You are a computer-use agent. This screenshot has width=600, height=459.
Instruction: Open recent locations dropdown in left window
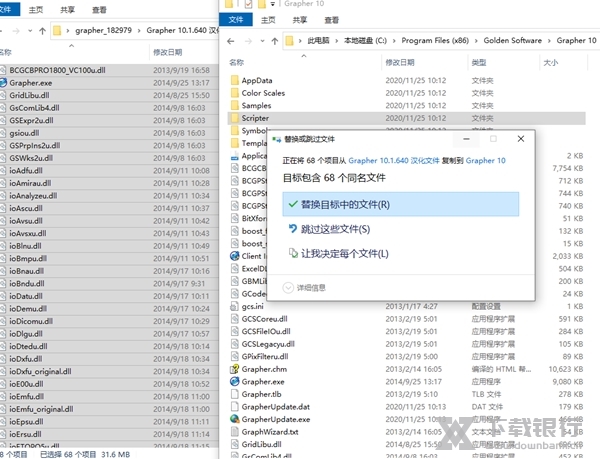(30, 31)
